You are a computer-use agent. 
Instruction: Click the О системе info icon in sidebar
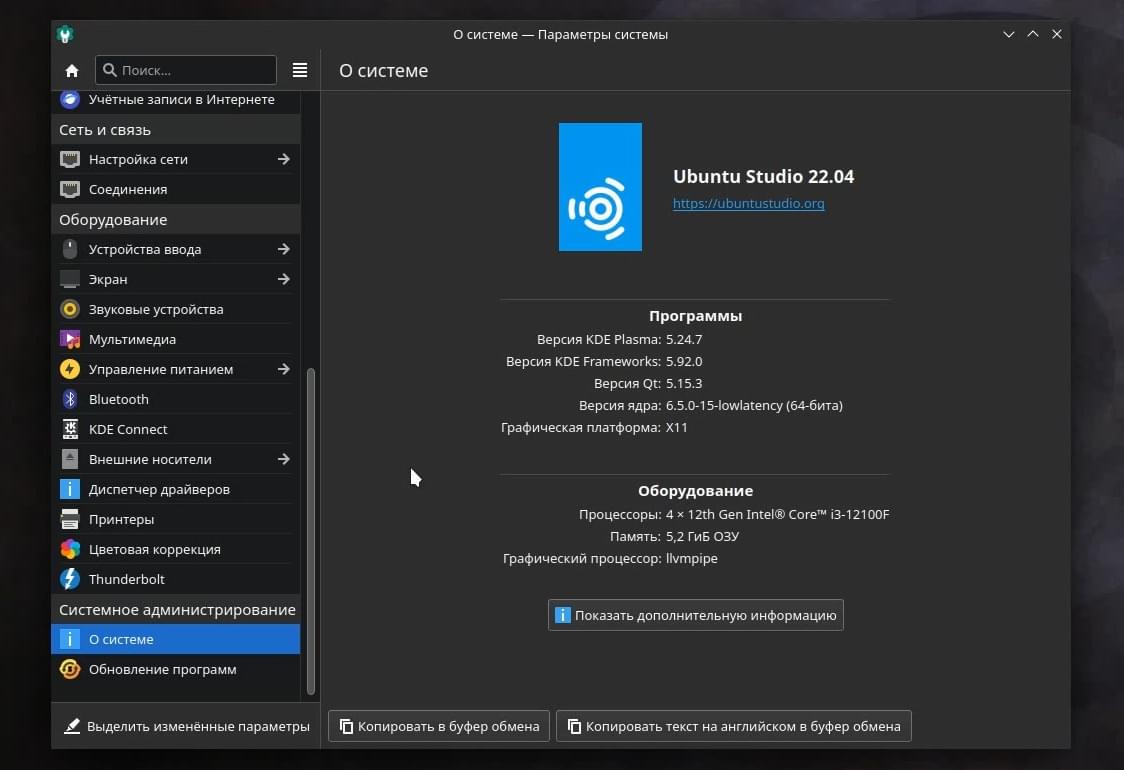click(x=70, y=639)
